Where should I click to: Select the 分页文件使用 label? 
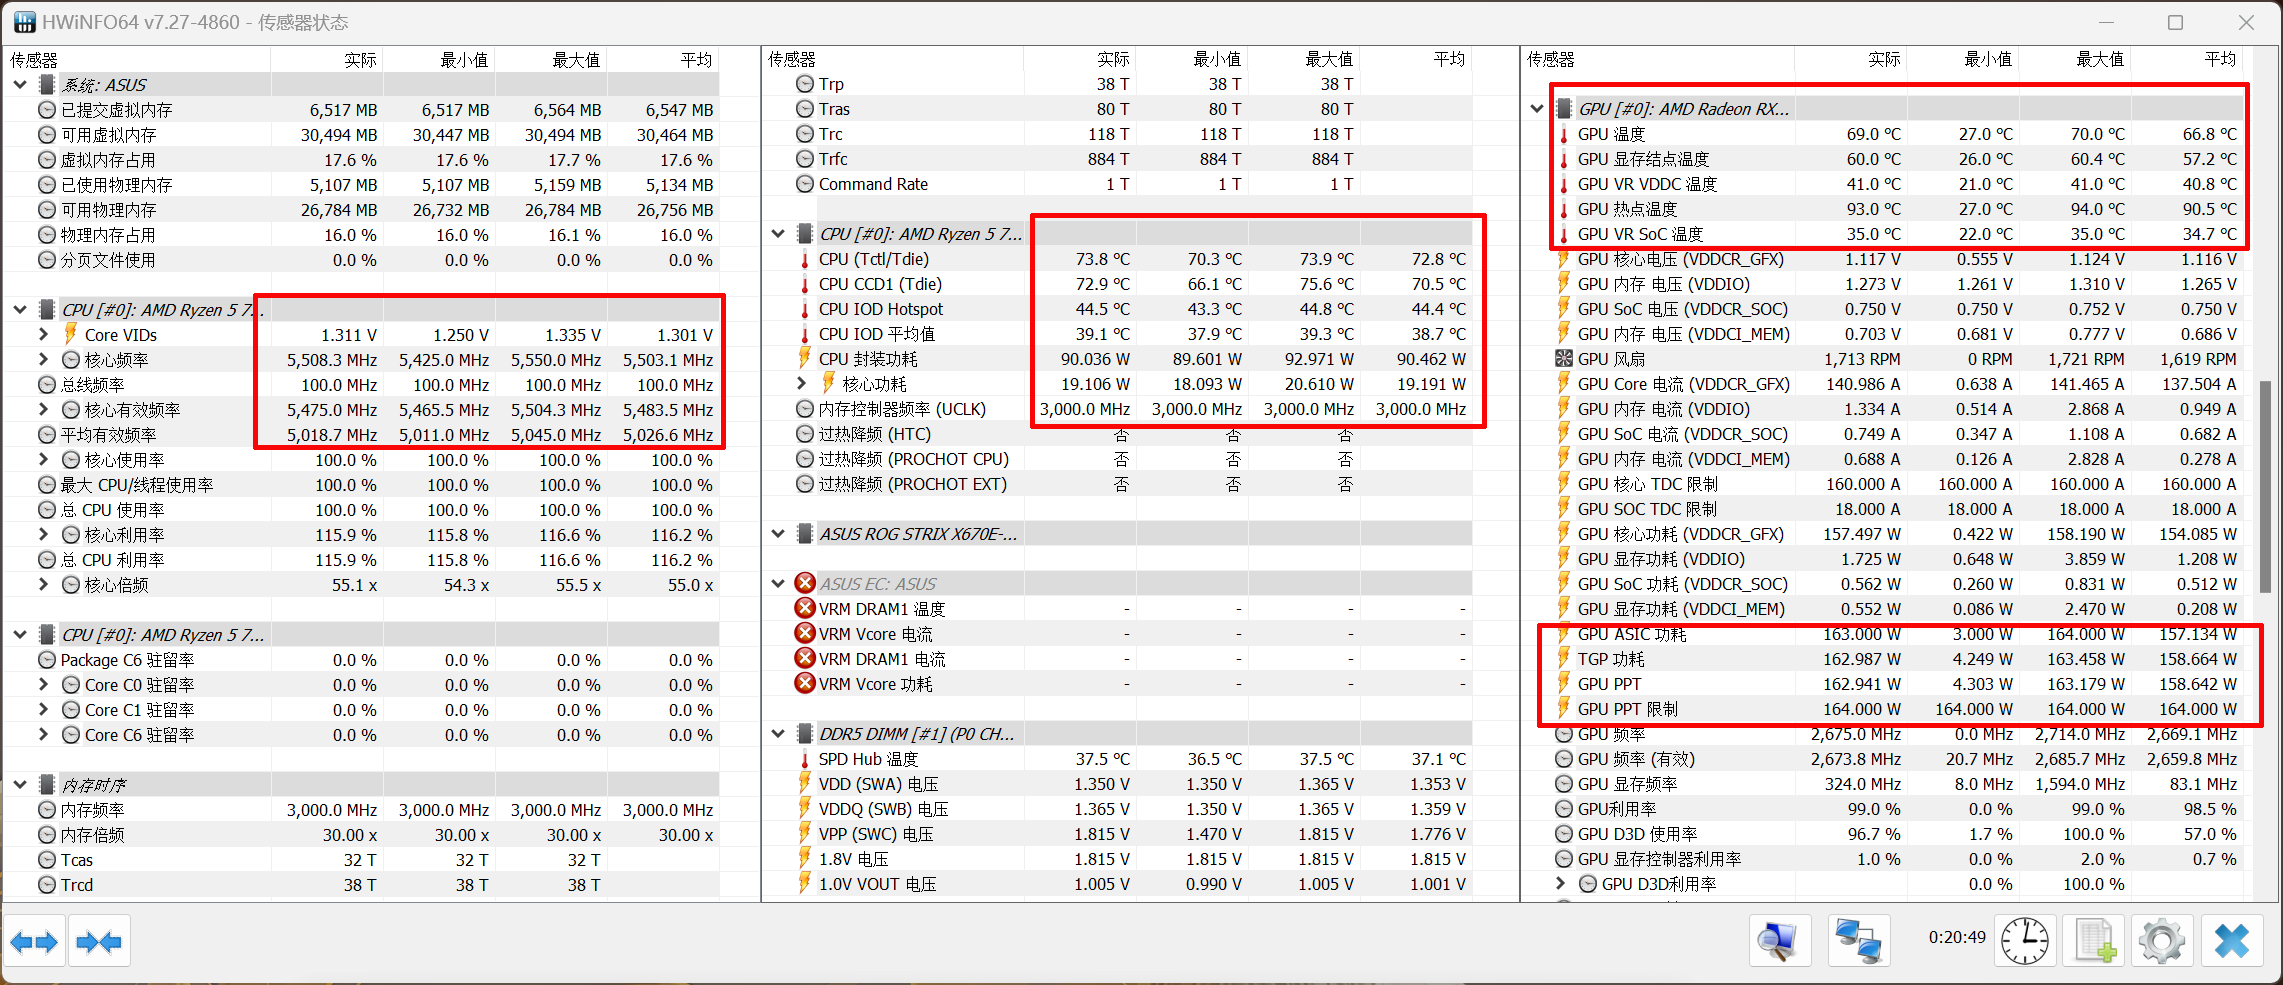108,260
